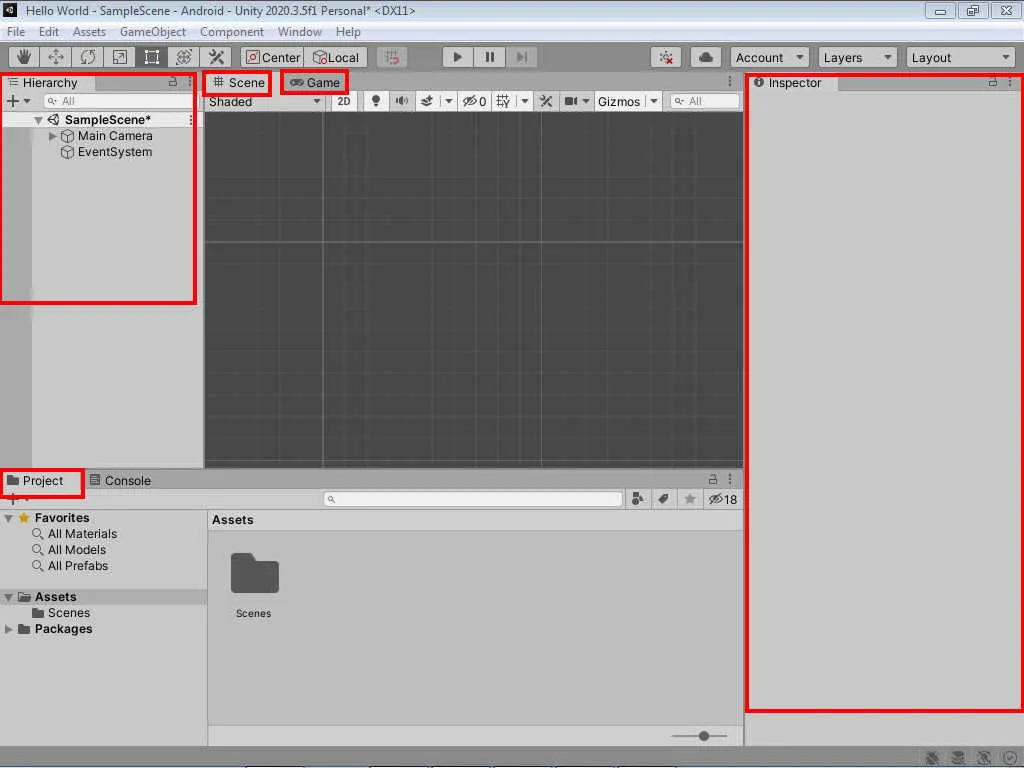
Task: Toggle grid snapping in main toolbar
Action: click(x=392, y=57)
